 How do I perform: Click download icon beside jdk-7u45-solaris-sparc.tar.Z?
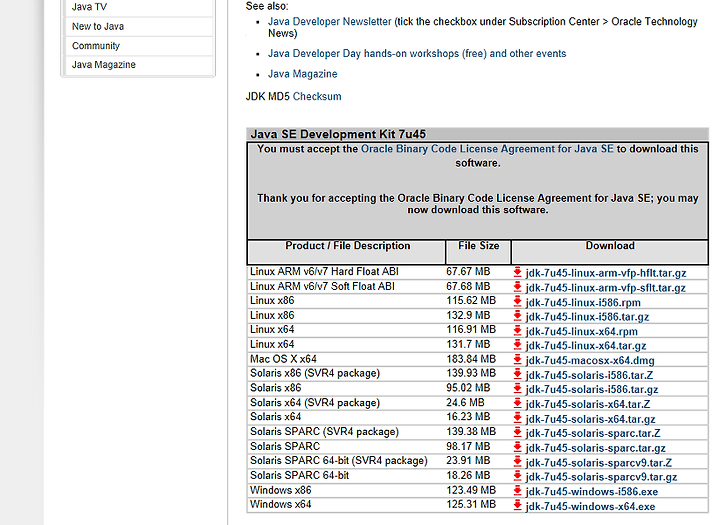(x=518, y=433)
